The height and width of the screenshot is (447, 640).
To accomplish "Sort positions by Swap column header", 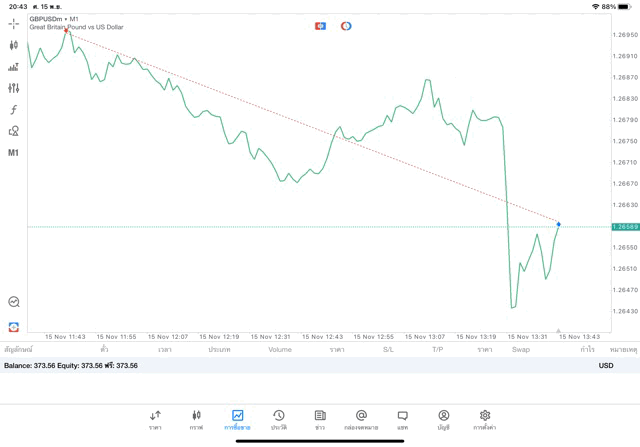I will point(521,350).
